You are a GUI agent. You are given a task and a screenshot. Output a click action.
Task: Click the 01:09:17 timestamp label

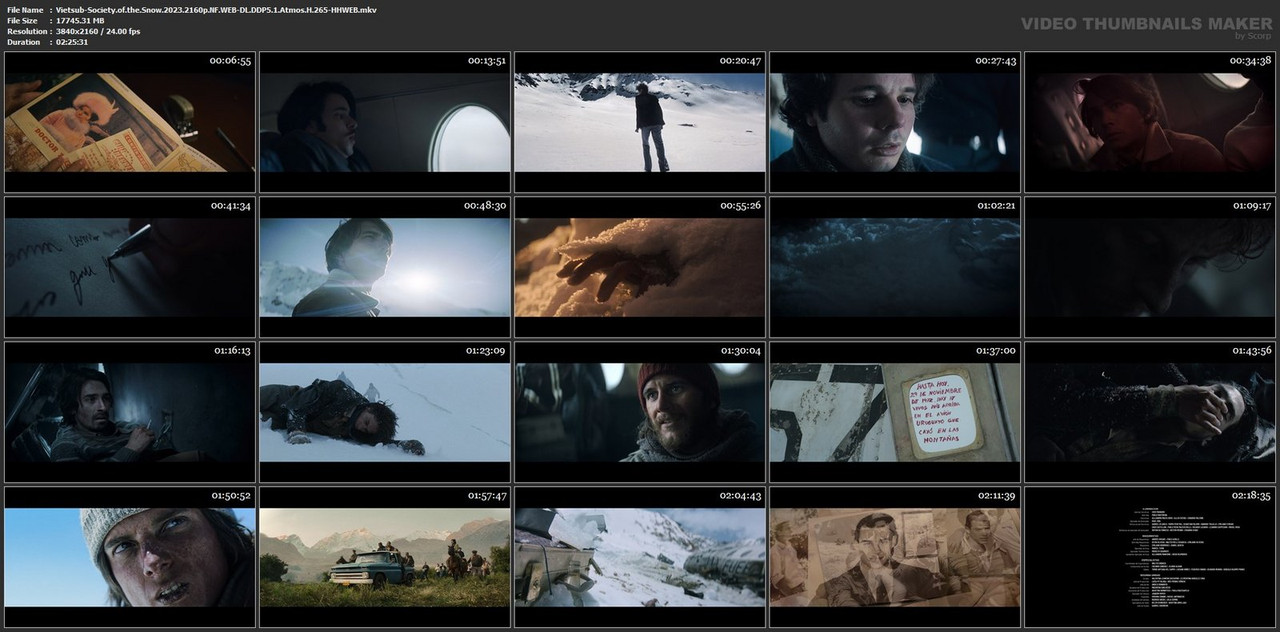coord(1250,206)
